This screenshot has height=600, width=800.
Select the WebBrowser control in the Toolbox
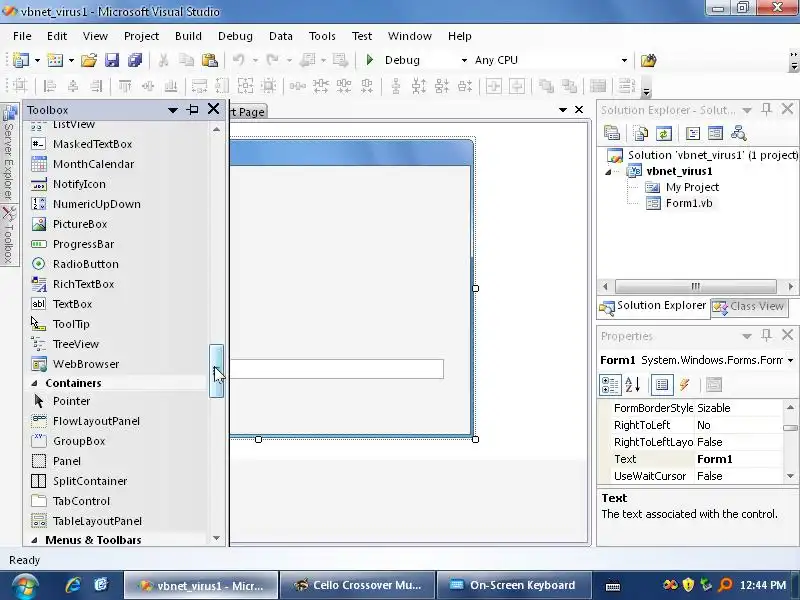click(86, 364)
